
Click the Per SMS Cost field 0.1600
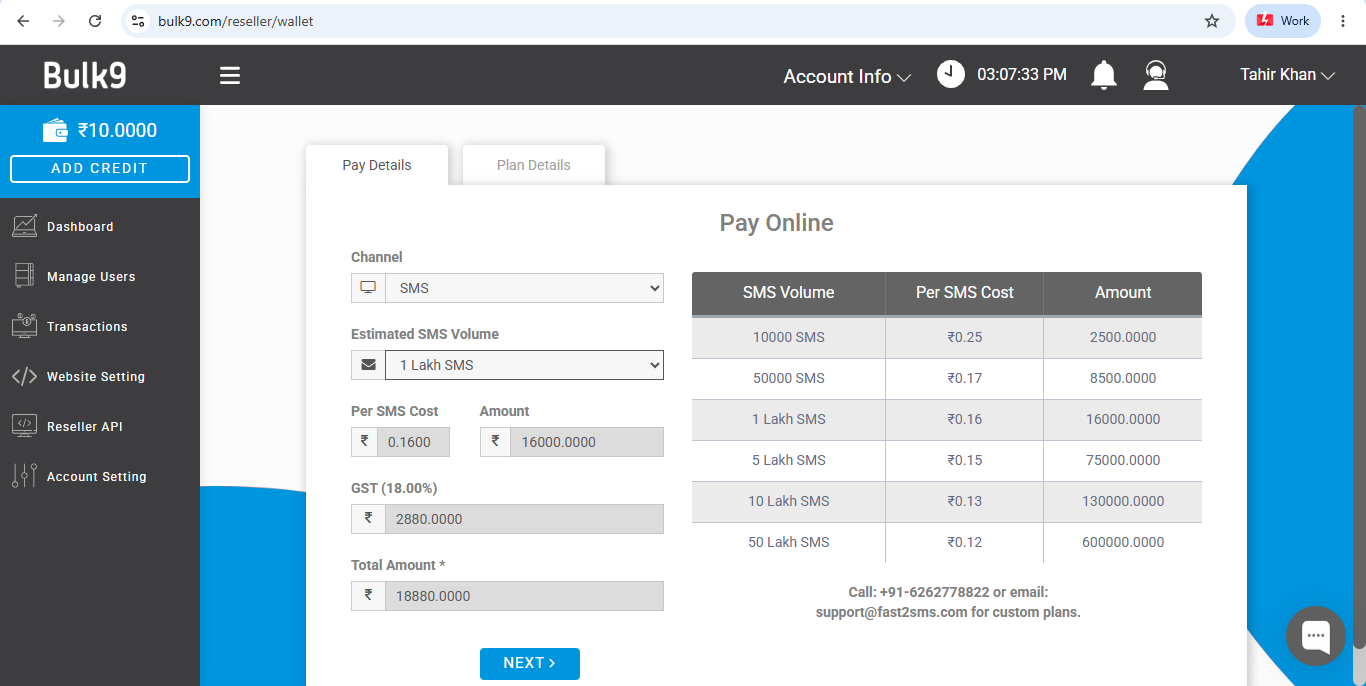coord(415,442)
